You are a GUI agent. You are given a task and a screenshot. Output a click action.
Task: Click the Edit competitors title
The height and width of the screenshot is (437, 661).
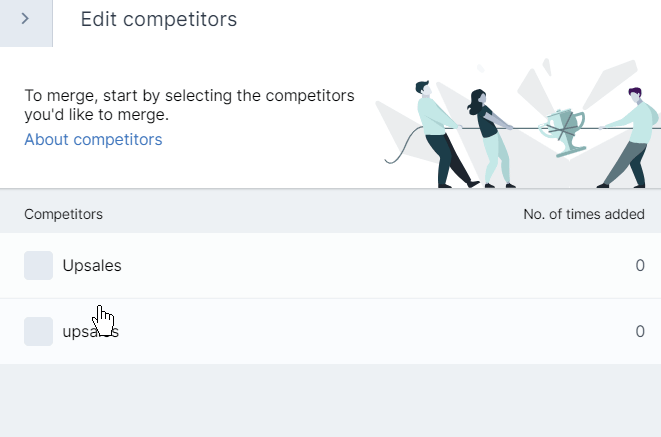click(x=159, y=19)
